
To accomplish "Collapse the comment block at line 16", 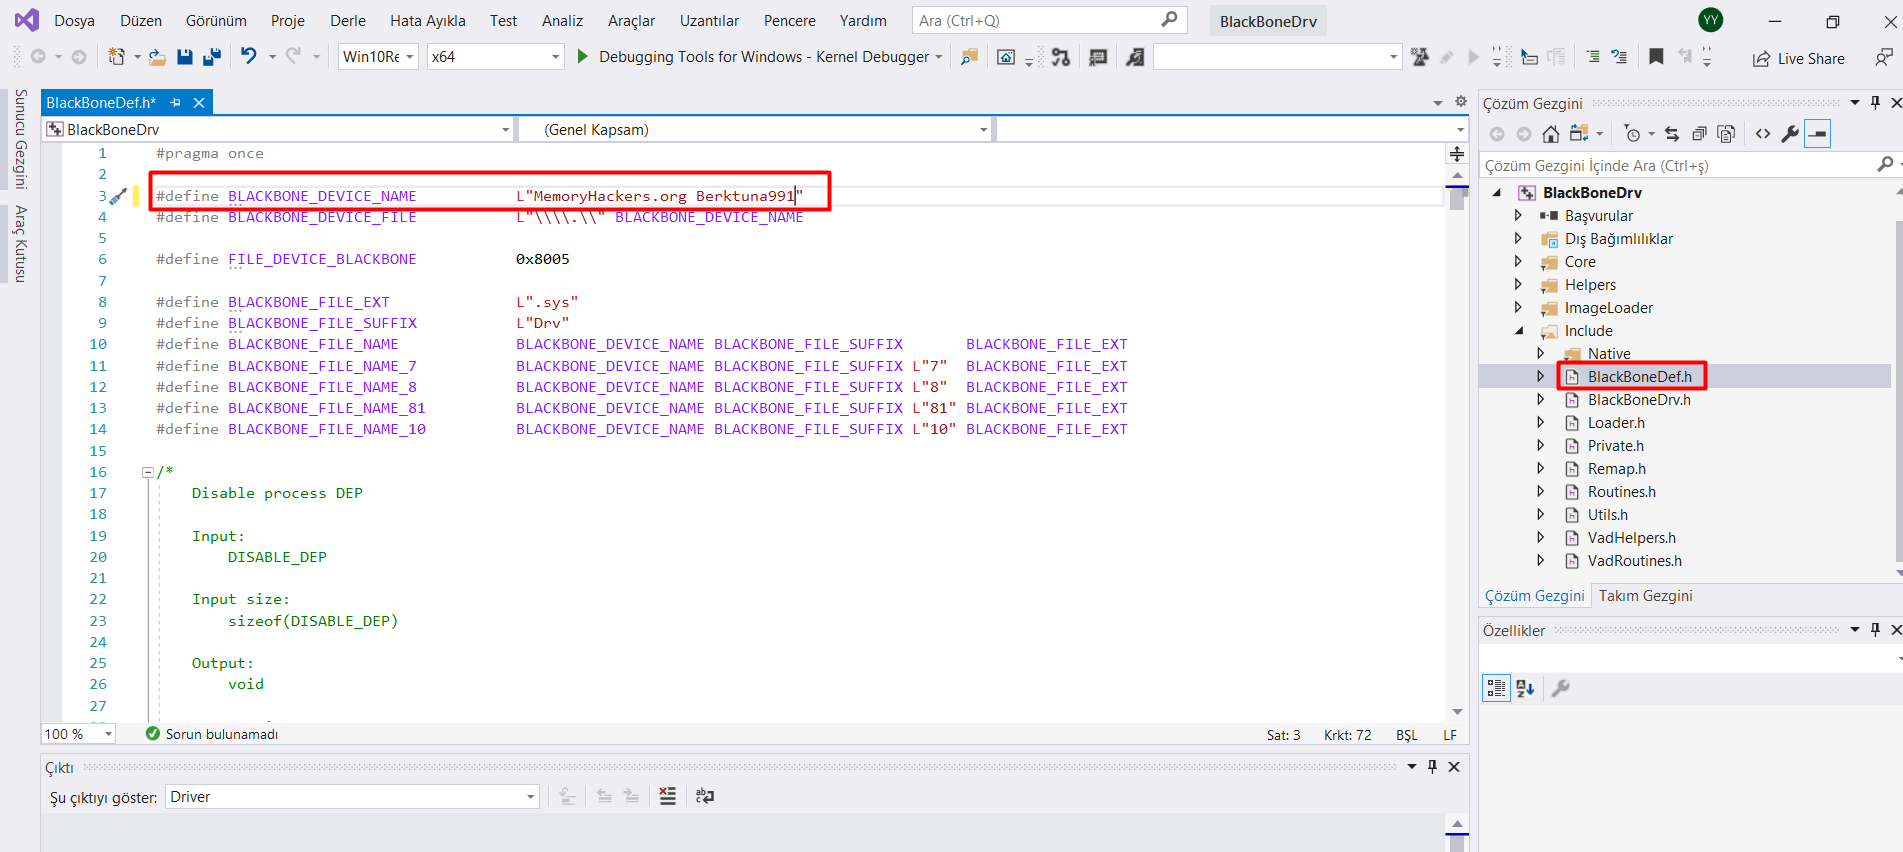I will (x=147, y=472).
